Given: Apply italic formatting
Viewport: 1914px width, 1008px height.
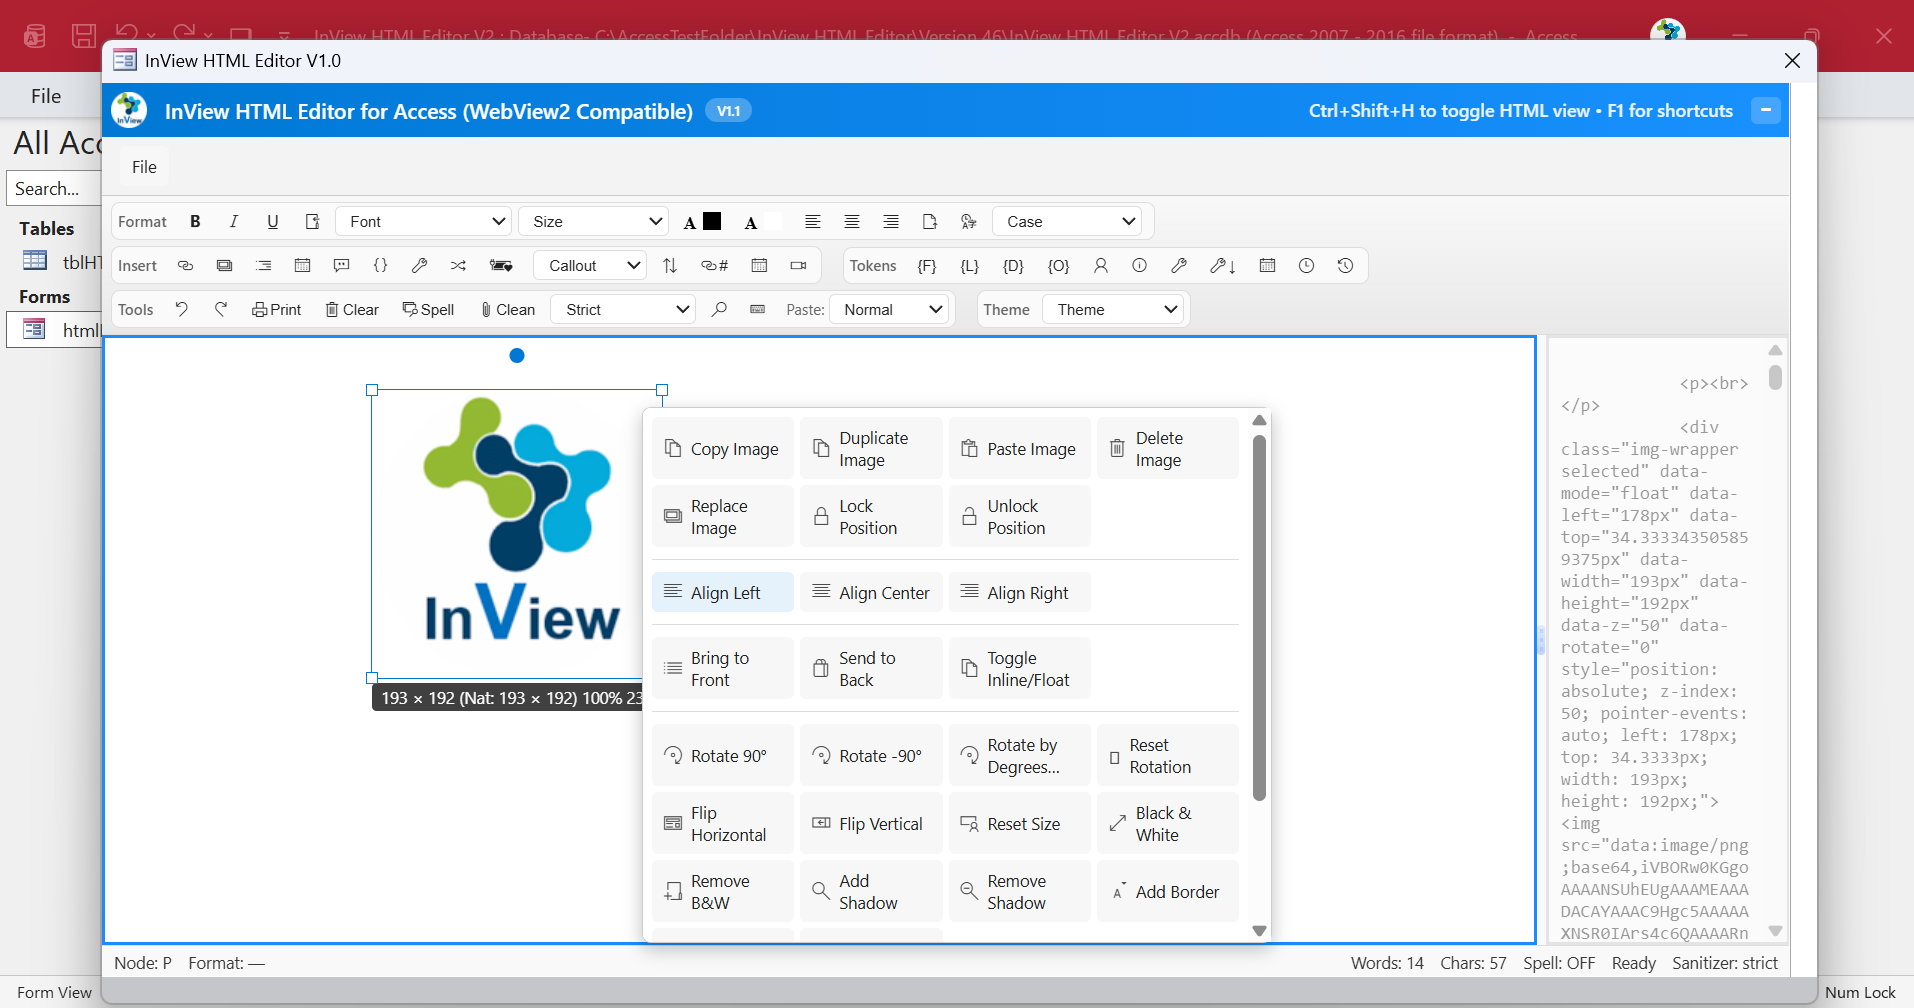Looking at the screenshot, I should 233,221.
